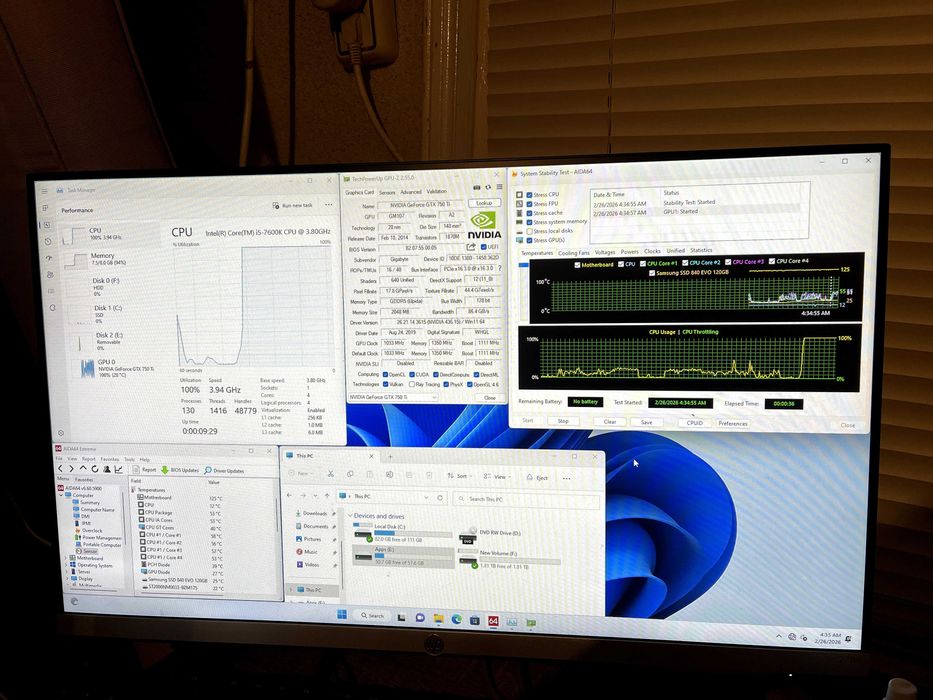Click GPU-Z screenshot camera icon
This screenshot has width=933, height=700.
coord(476,188)
